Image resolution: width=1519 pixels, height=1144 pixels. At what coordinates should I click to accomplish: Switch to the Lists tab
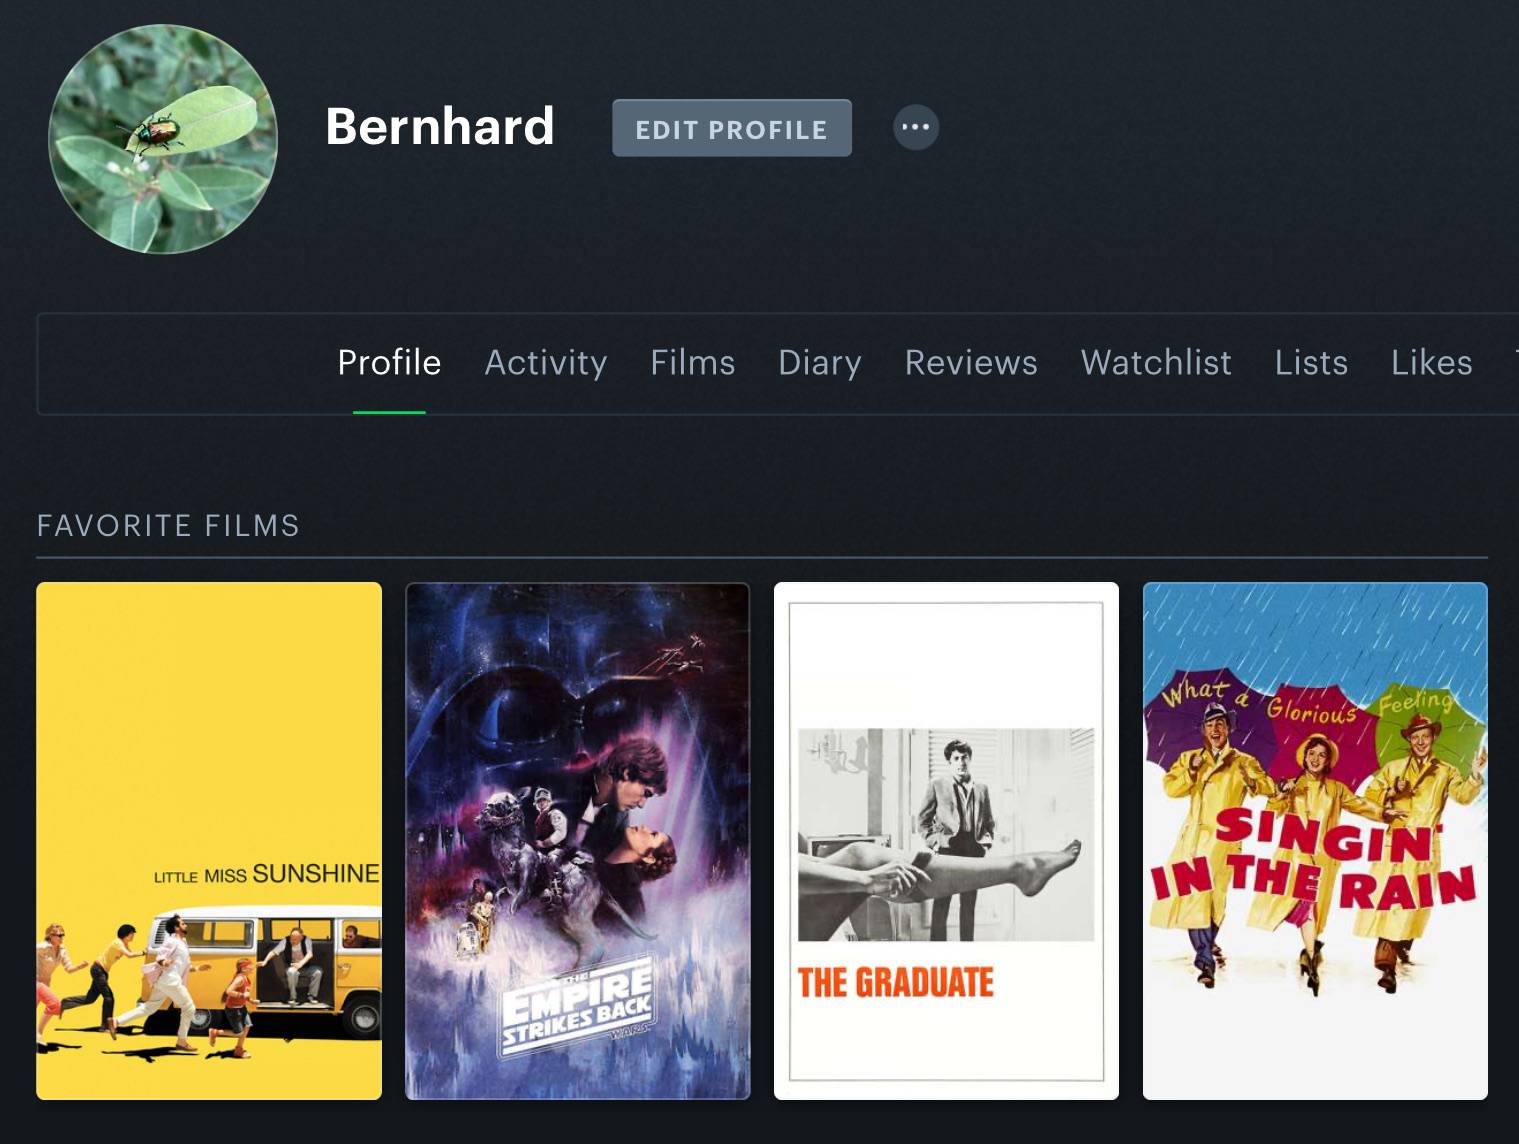pos(1311,362)
